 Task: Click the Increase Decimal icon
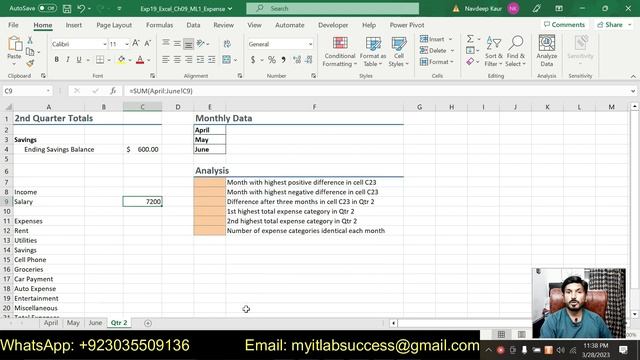297,60
